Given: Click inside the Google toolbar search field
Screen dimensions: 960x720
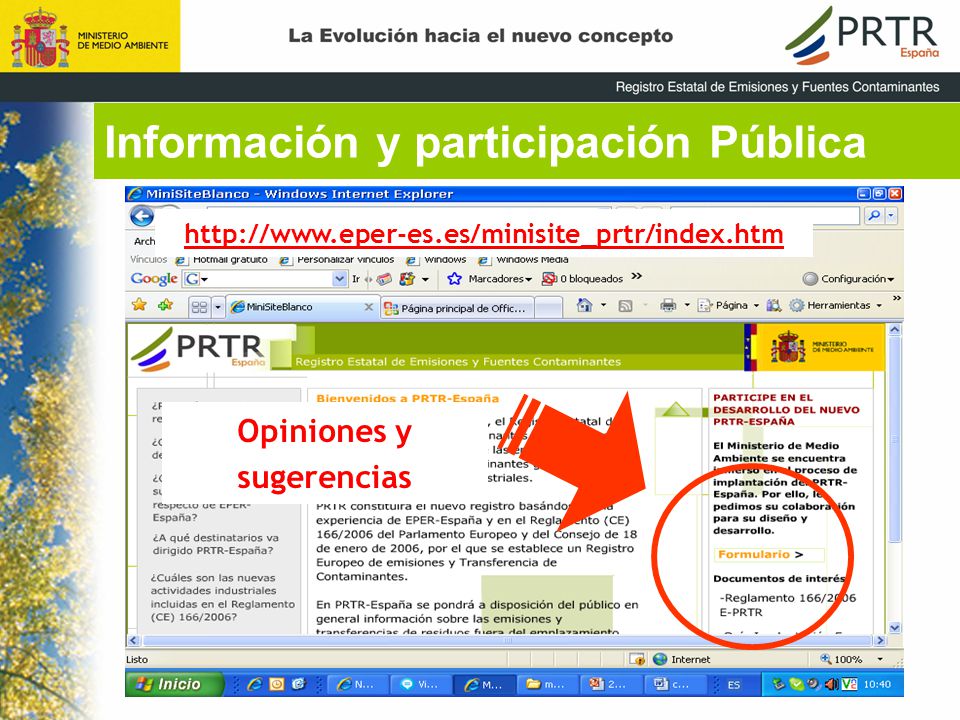Looking at the screenshot, I should [x=269, y=279].
